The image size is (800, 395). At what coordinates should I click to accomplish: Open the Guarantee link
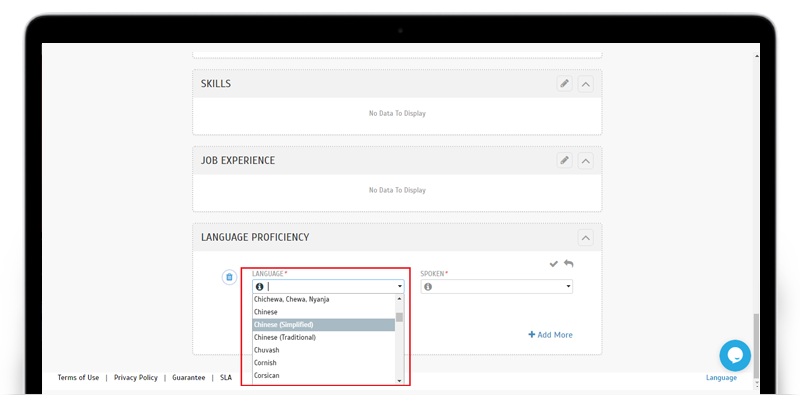(189, 378)
